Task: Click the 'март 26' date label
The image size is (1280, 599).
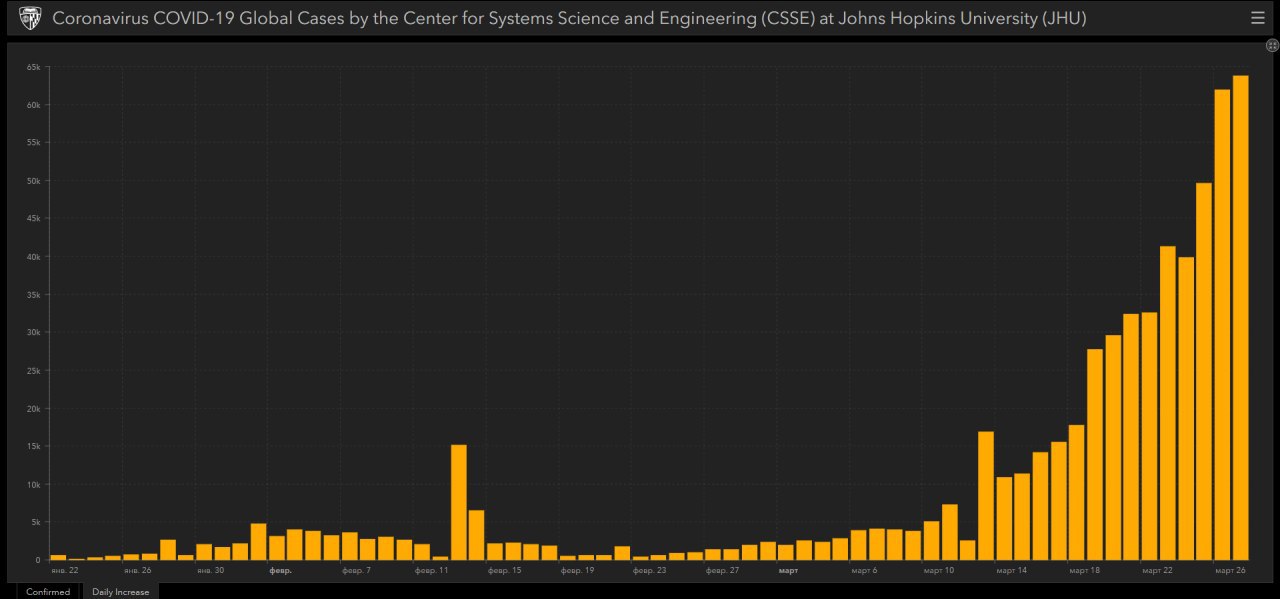Action: tap(1230, 570)
